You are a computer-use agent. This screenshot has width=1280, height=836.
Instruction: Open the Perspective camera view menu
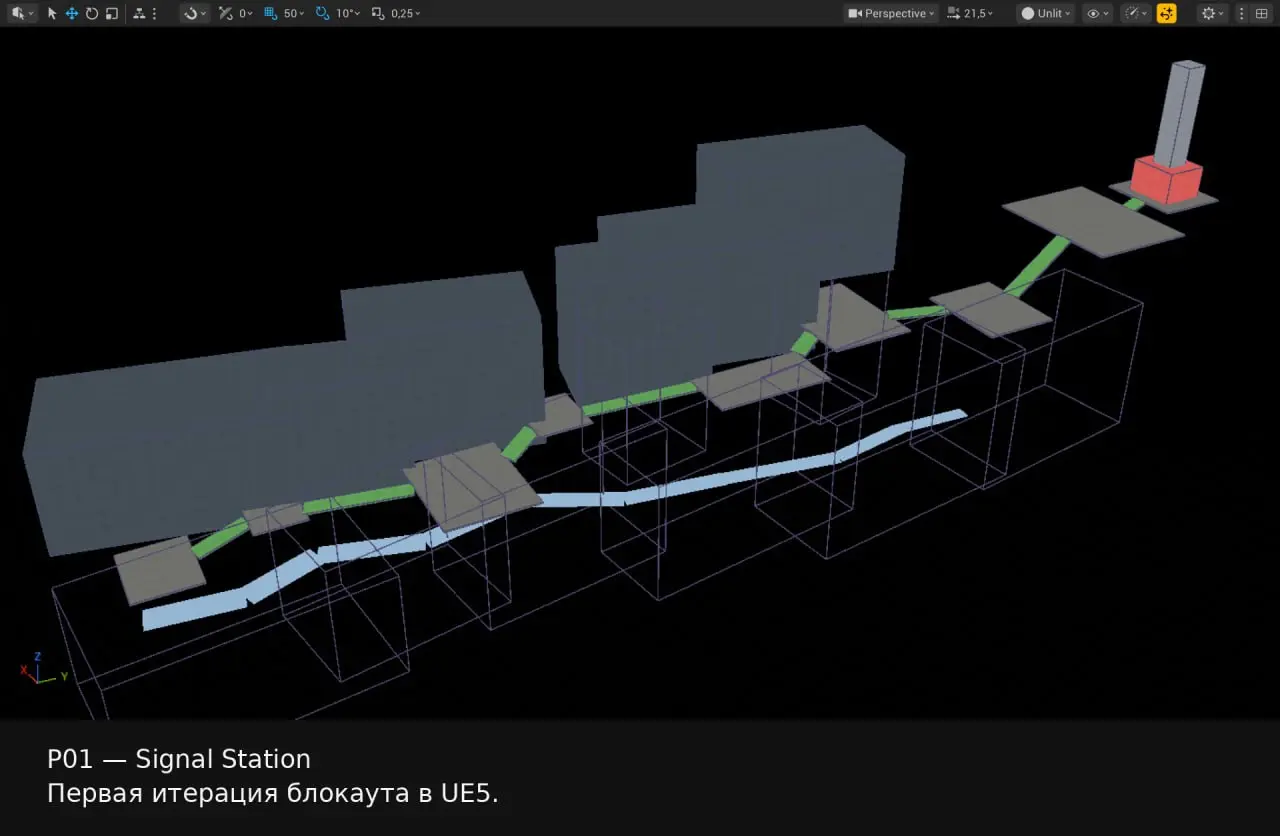891,14
